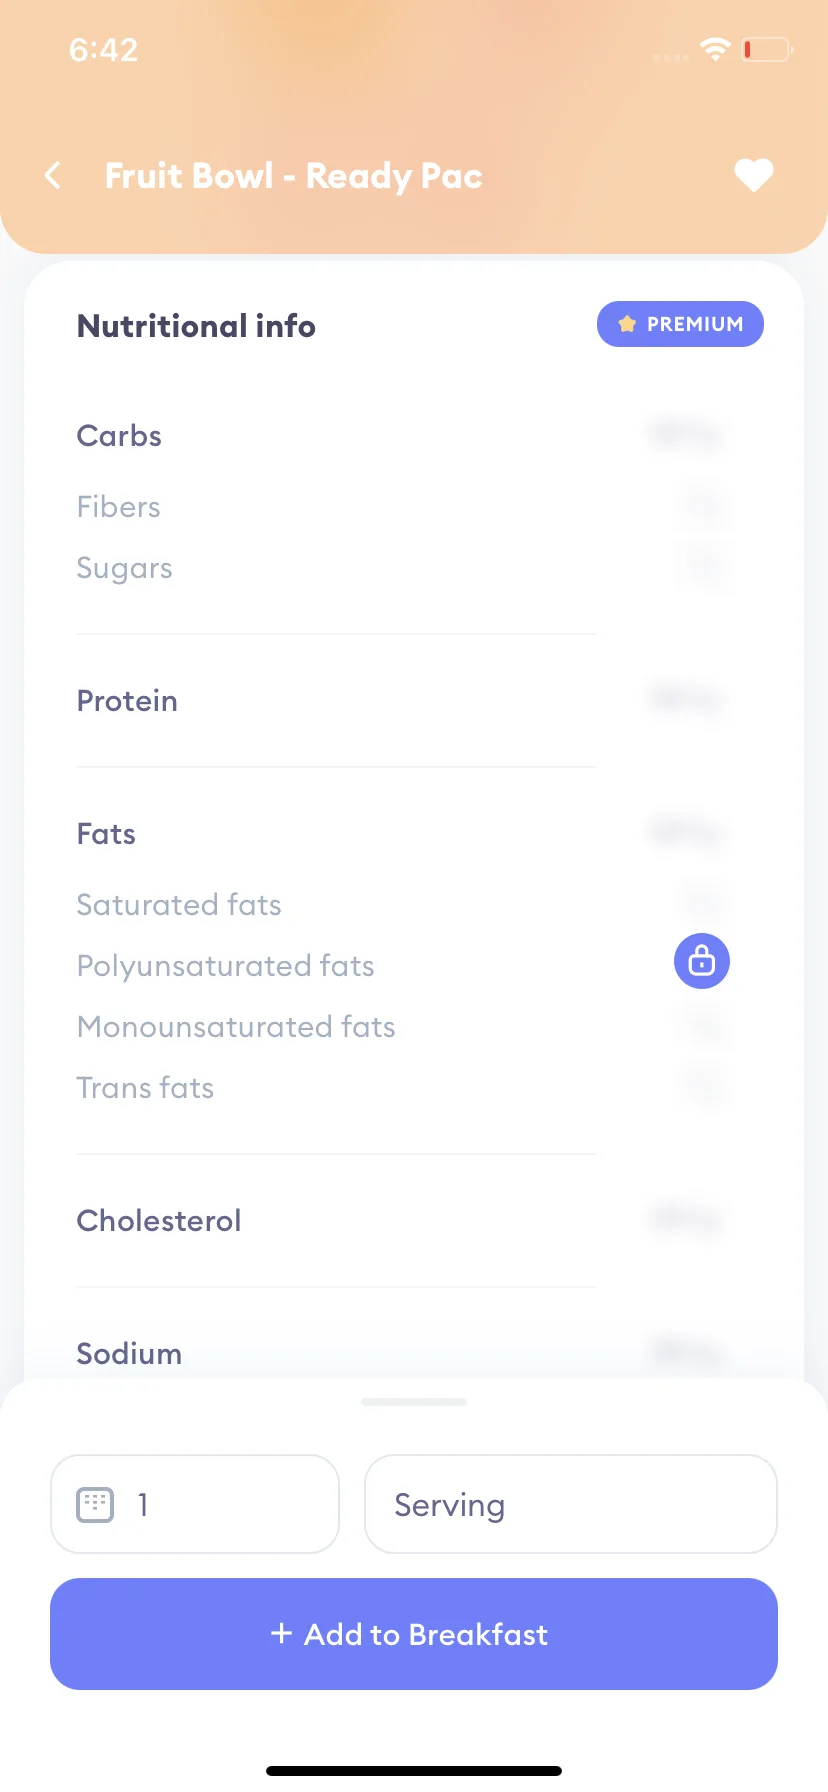Edit the quantity field showing 1
This screenshot has height=1792, width=828.
(x=195, y=1504)
